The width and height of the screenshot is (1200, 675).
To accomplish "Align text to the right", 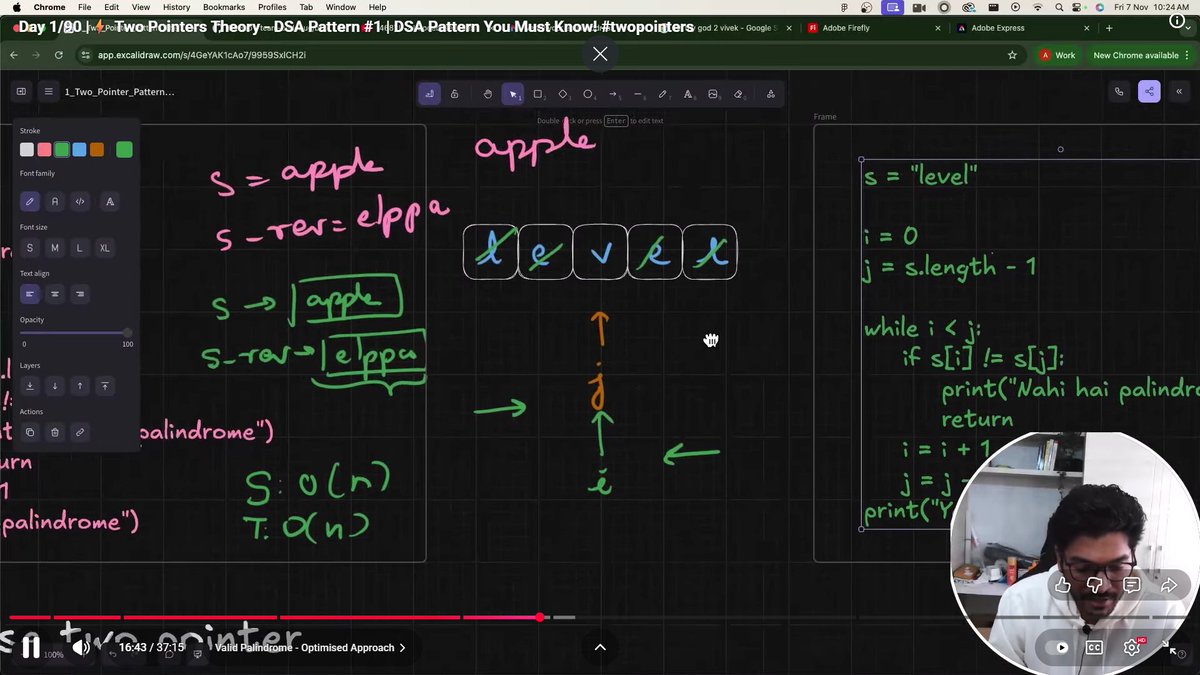I will pos(80,293).
